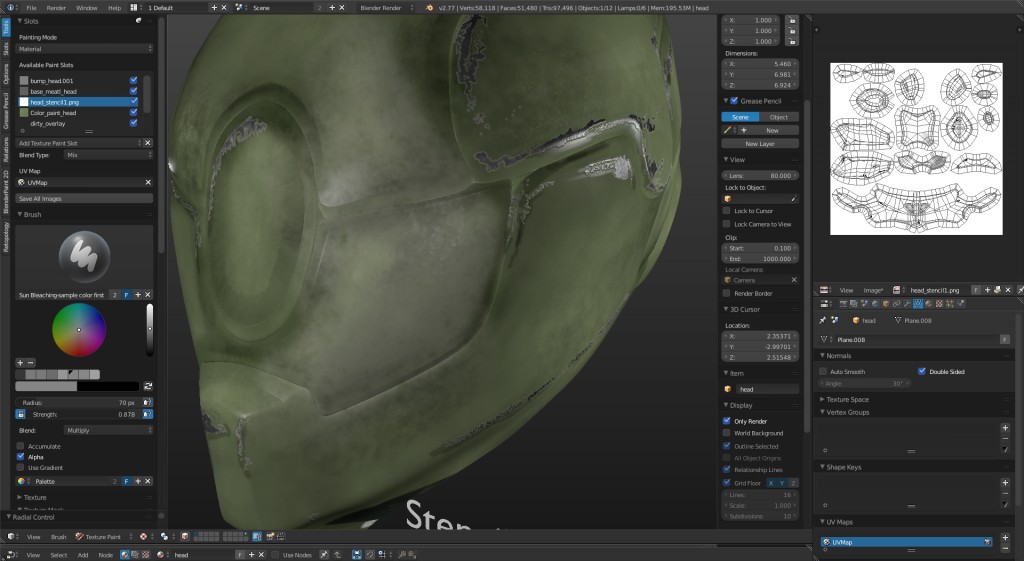
Task: Add a new UV map with plus
Action: pyautogui.click(x=1005, y=538)
